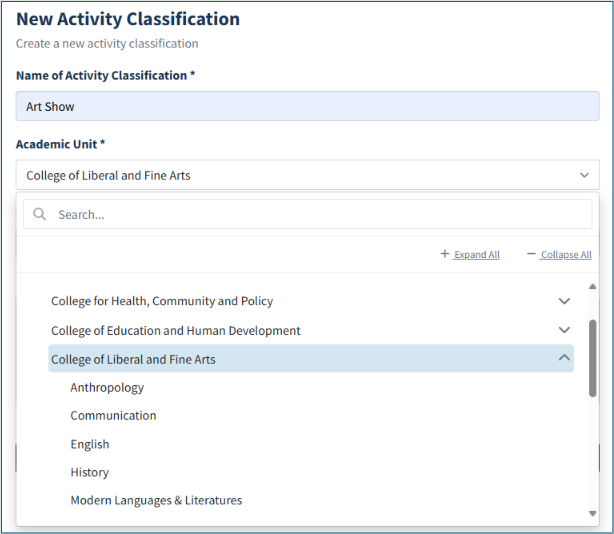Click the plus icon beside Expand All
614x534 pixels.
[x=445, y=254]
